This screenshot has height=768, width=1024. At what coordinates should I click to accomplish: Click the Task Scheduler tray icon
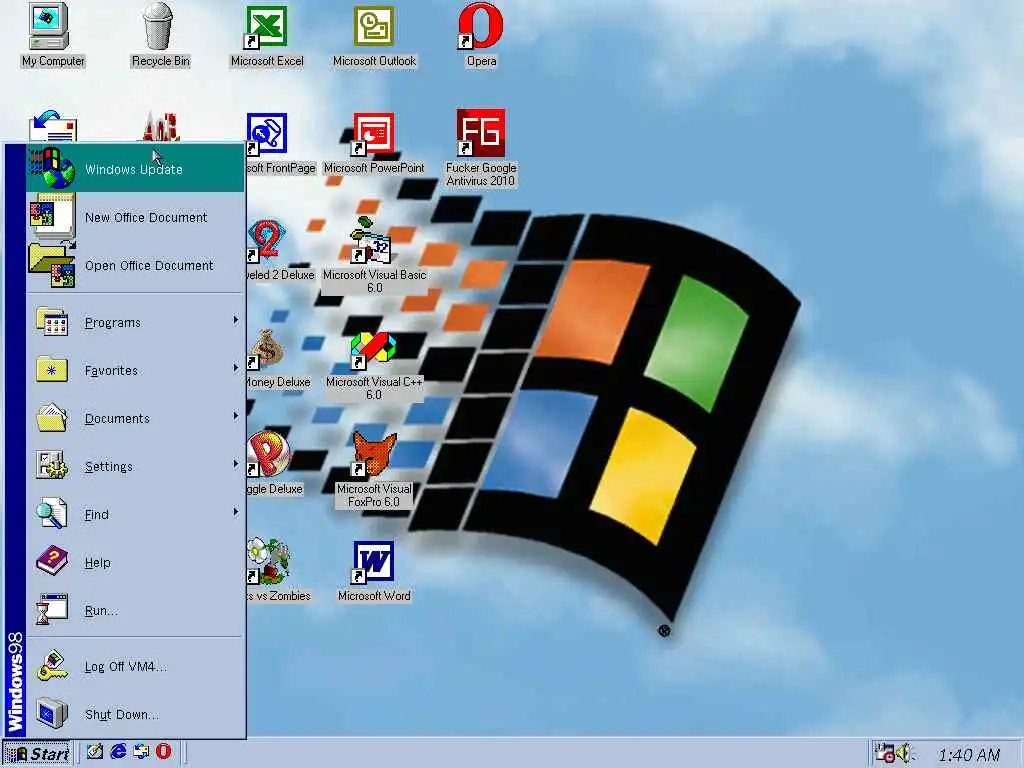click(885, 753)
